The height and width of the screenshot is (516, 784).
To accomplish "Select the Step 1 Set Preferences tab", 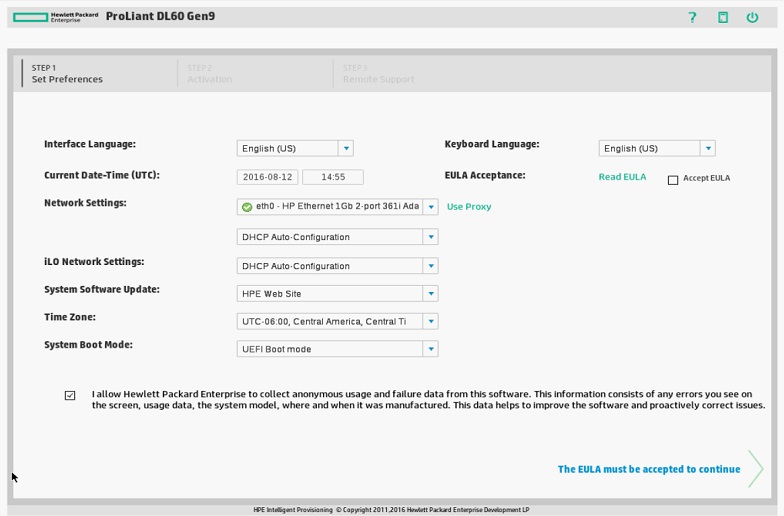I will pyautogui.click(x=67, y=74).
